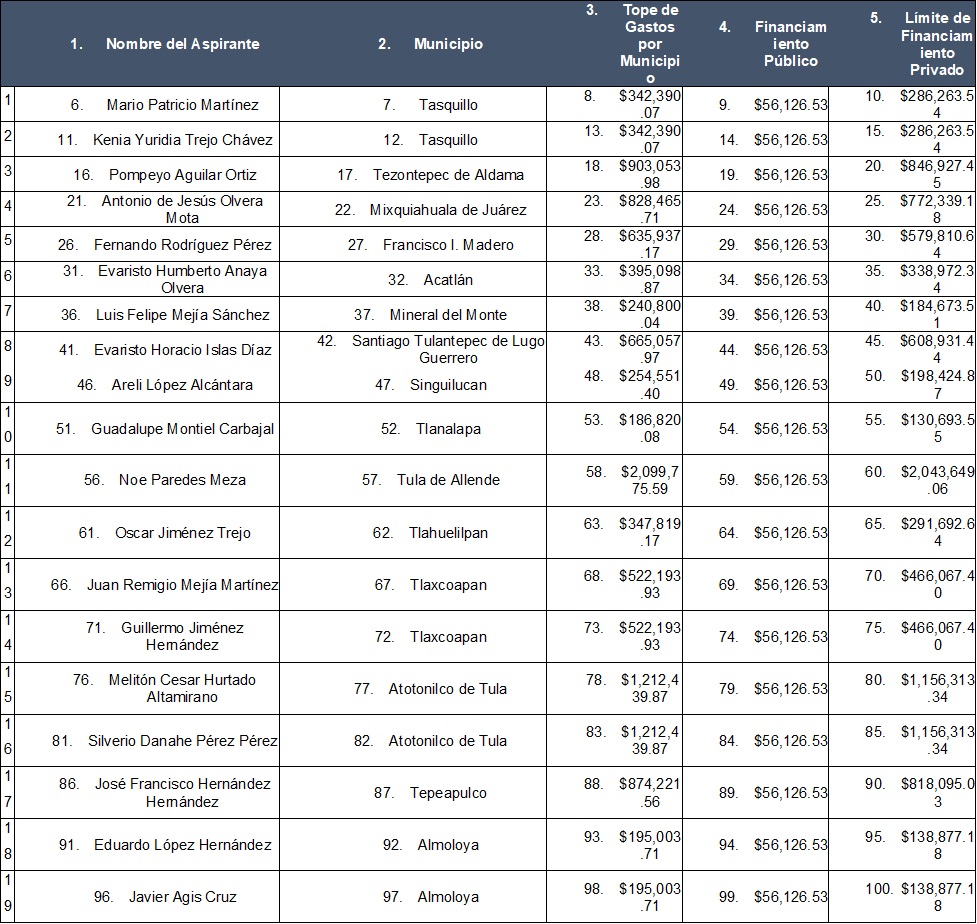Image resolution: width=977 pixels, height=924 pixels.
Task: Select municipio 'Mineral del Monte'
Action: 448,315
